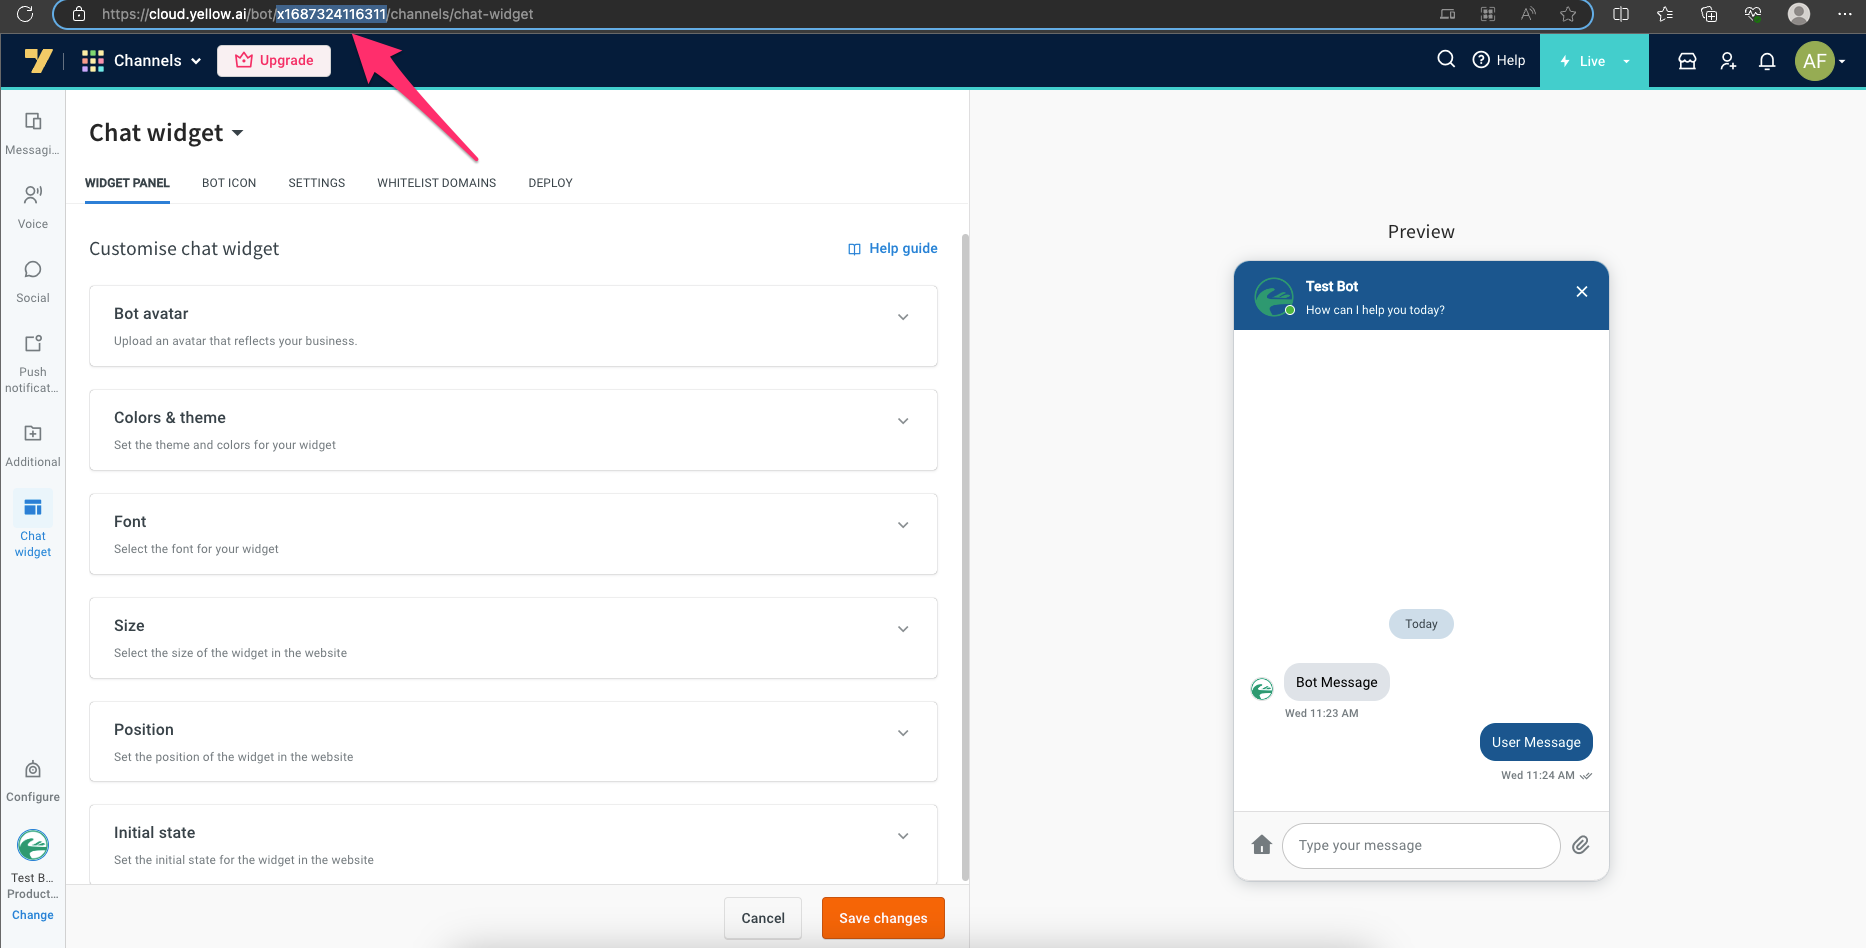Image resolution: width=1866 pixels, height=948 pixels.
Task: Click the Test Bot avatar in preview header
Action: click(1274, 297)
